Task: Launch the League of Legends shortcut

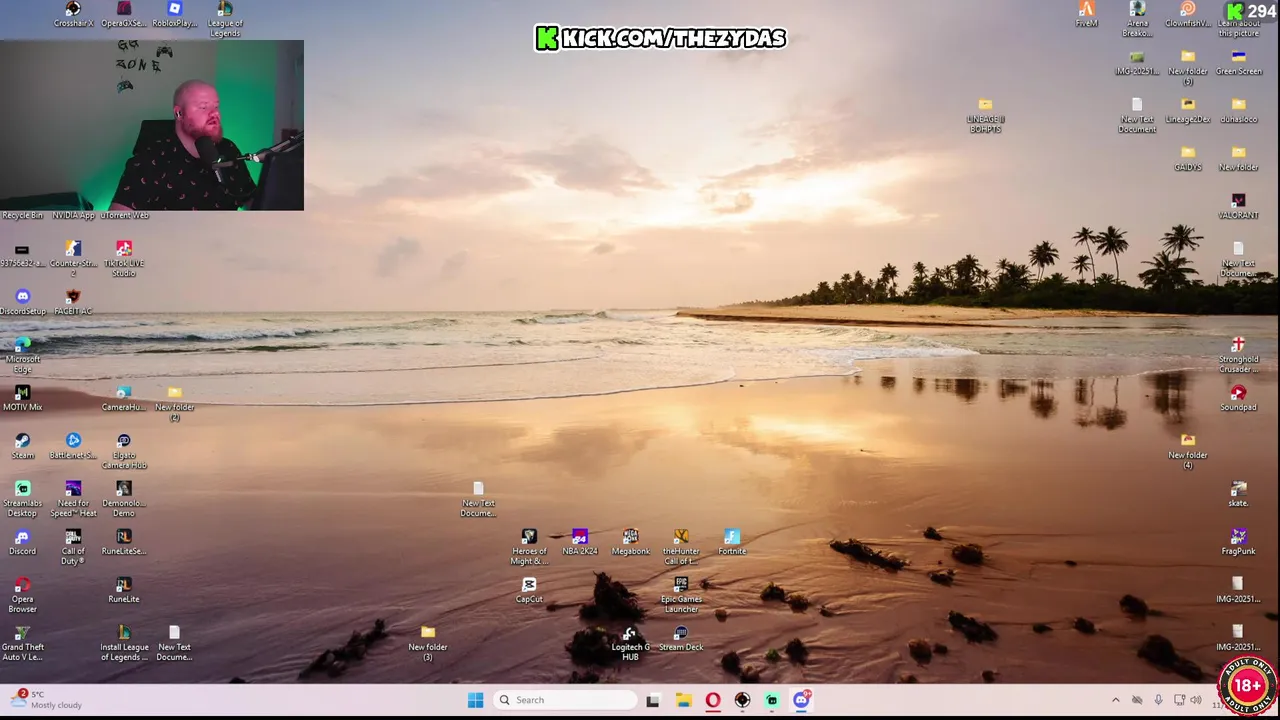Action: pyautogui.click(x=225, y=19)
